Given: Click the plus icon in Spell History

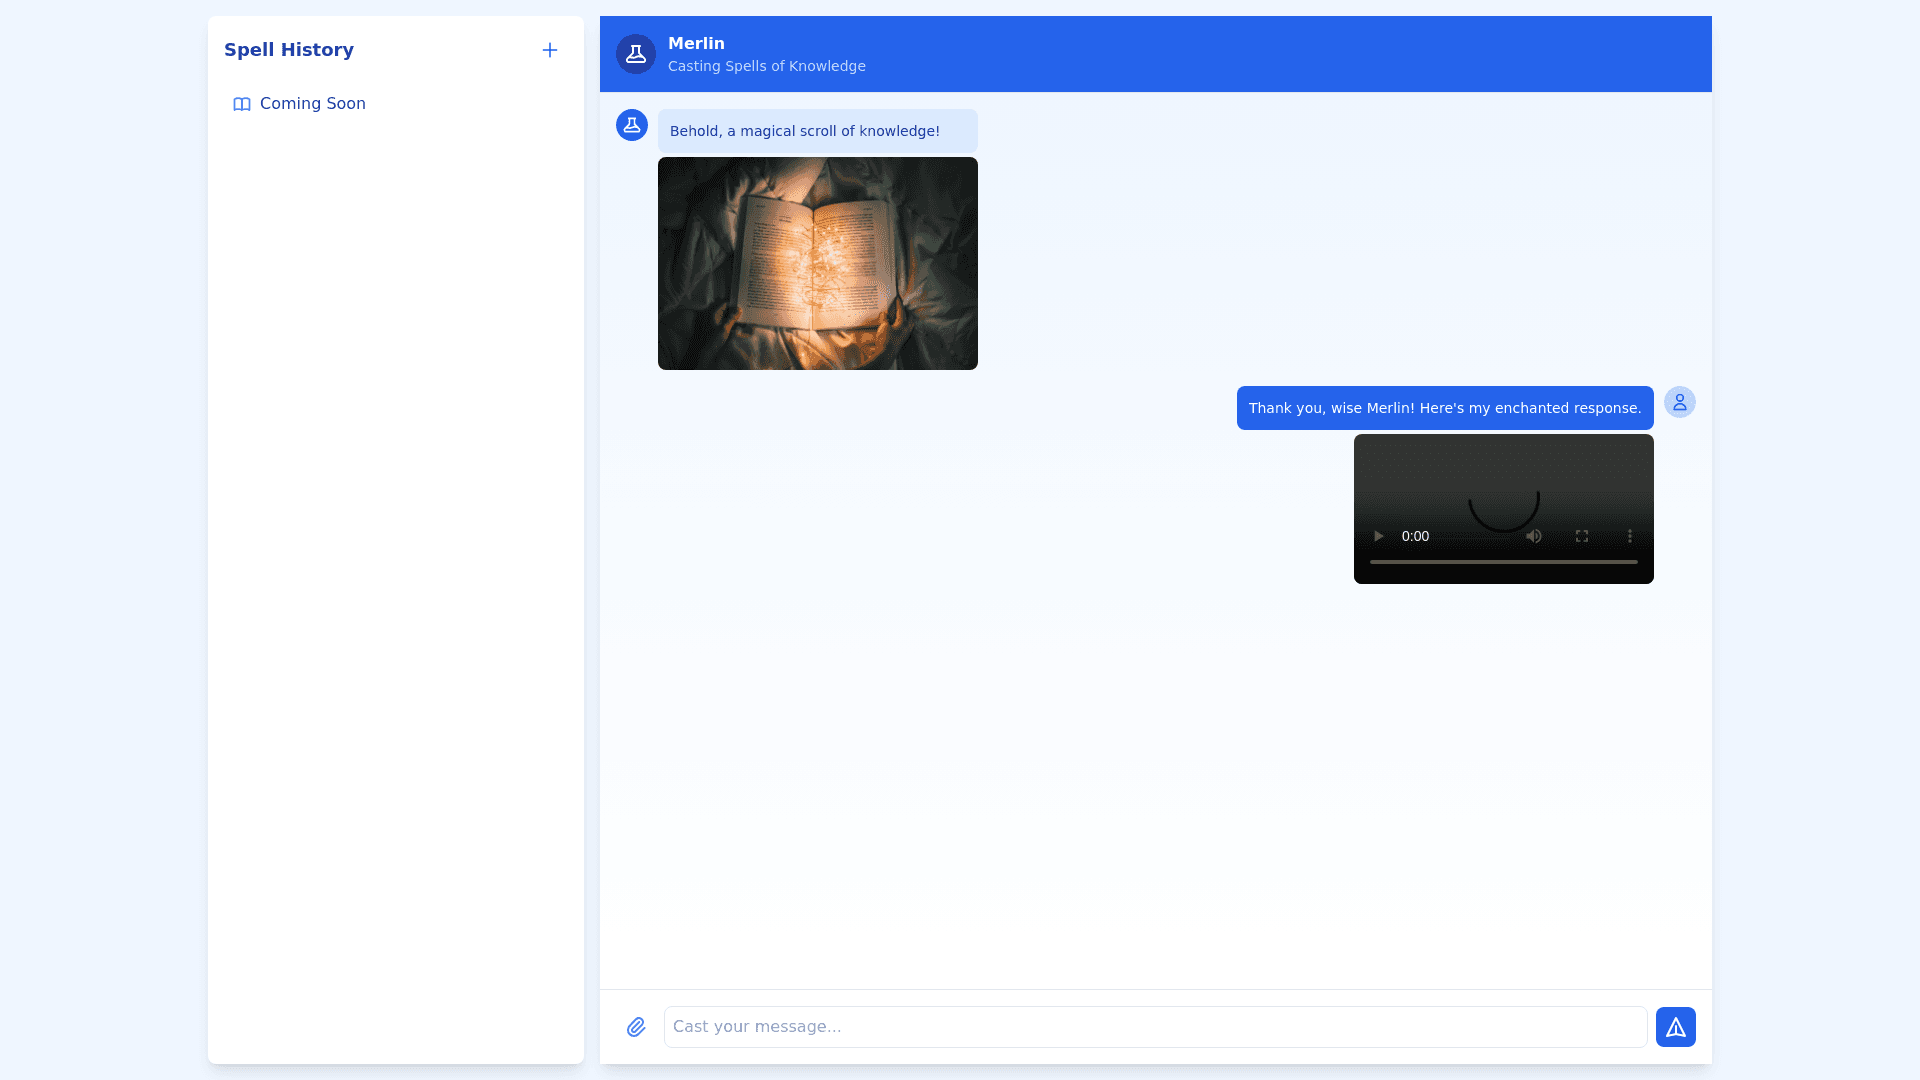Looking at the screenshot, I should (549, 50).
